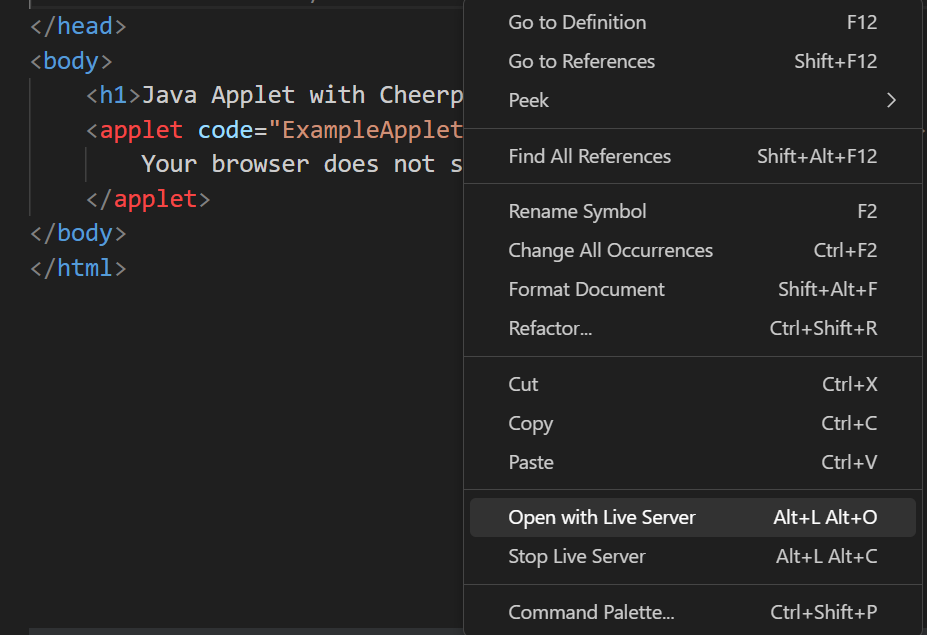Run Format Document command
This screenshot has width=927, height=635.
click(692, 290)
